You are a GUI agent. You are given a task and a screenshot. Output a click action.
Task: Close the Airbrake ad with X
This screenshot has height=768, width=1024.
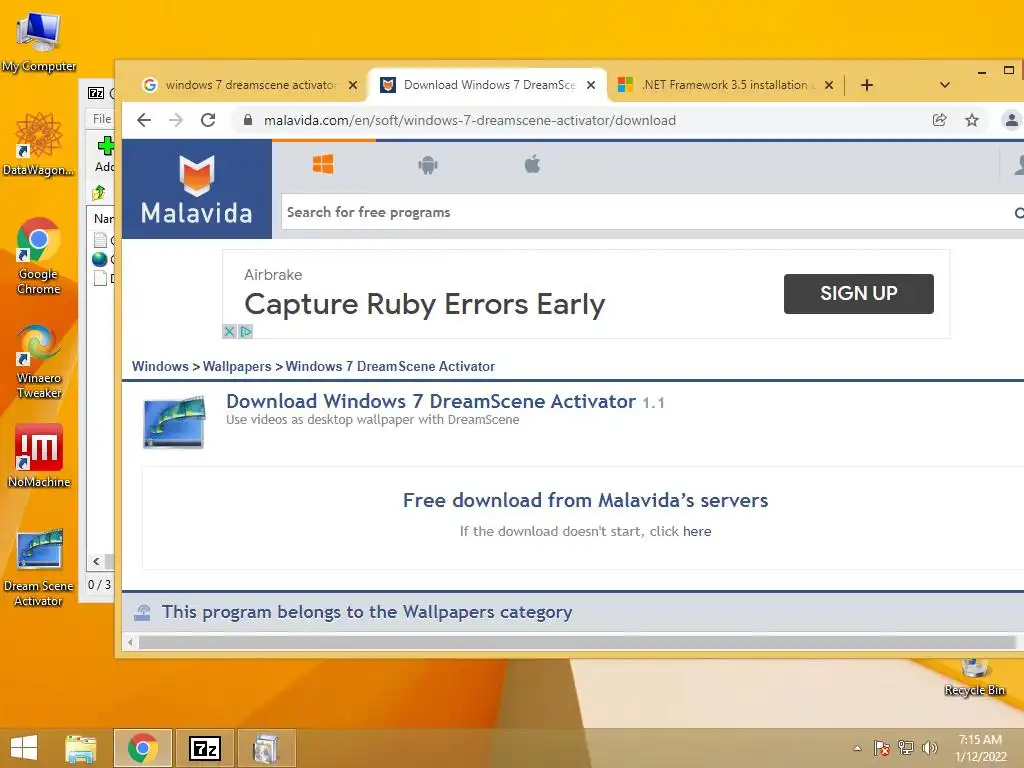click(229, 332)
